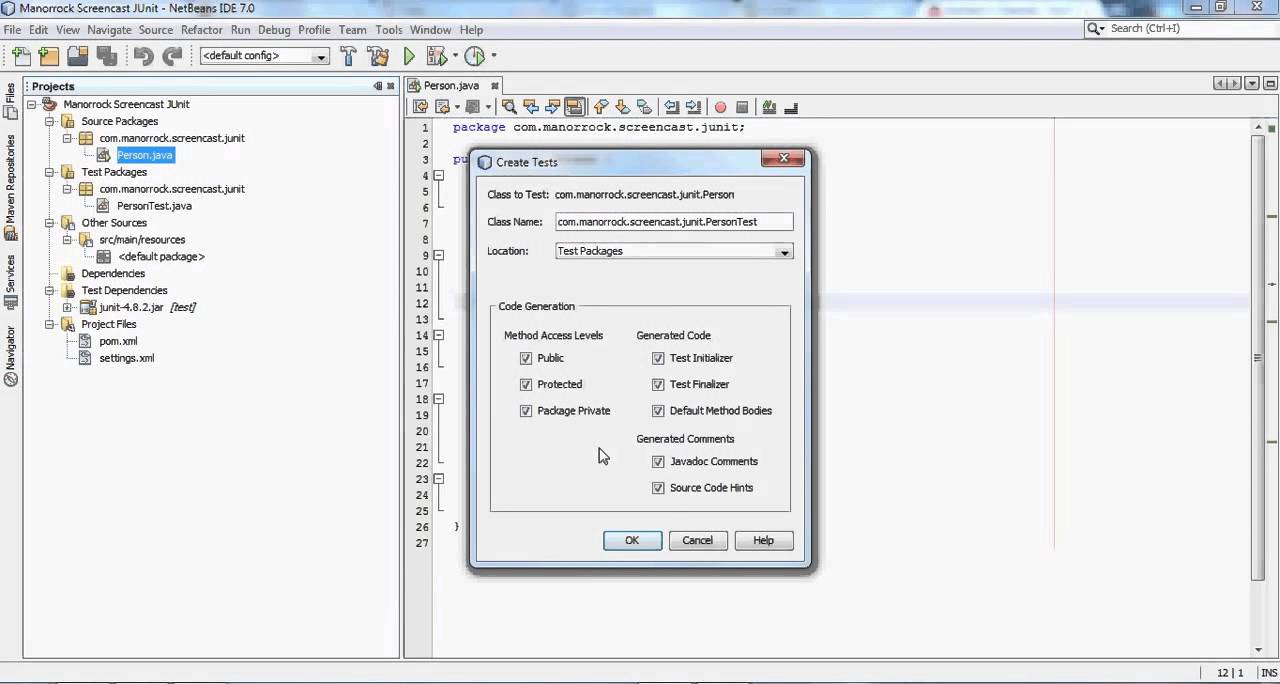Click the Shift Line Left icon
The image size is (1280, 684).
[x=672, y=107]
